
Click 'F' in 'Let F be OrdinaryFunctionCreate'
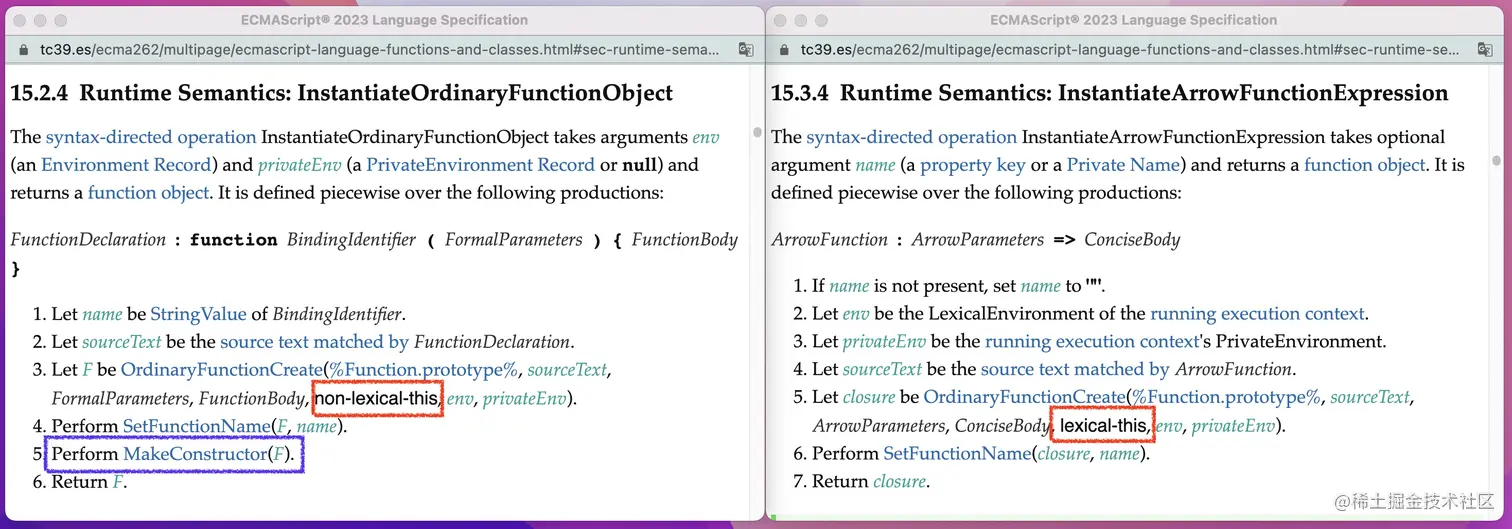point(87,370)
